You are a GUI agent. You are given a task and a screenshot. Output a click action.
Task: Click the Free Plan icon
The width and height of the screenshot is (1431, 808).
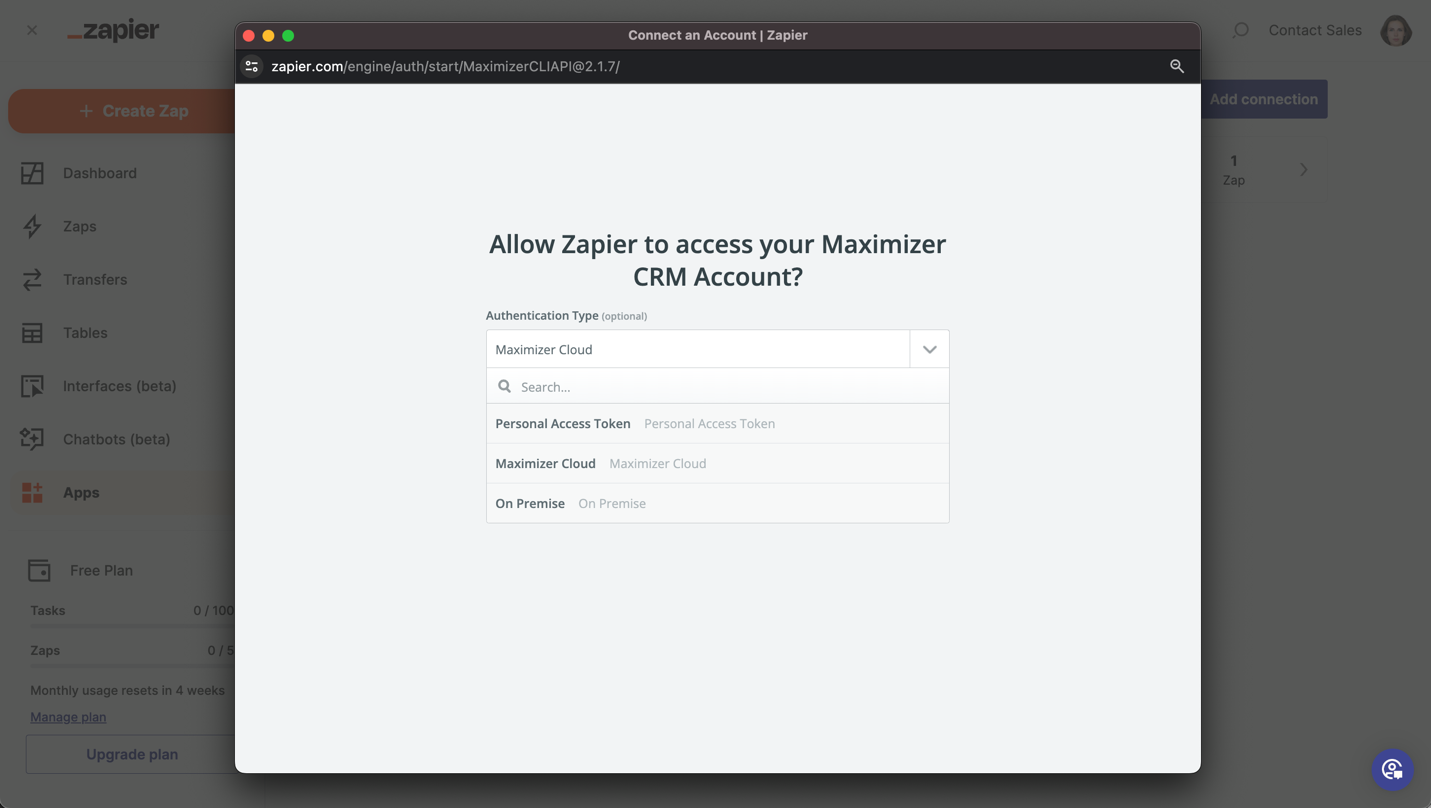38,569
